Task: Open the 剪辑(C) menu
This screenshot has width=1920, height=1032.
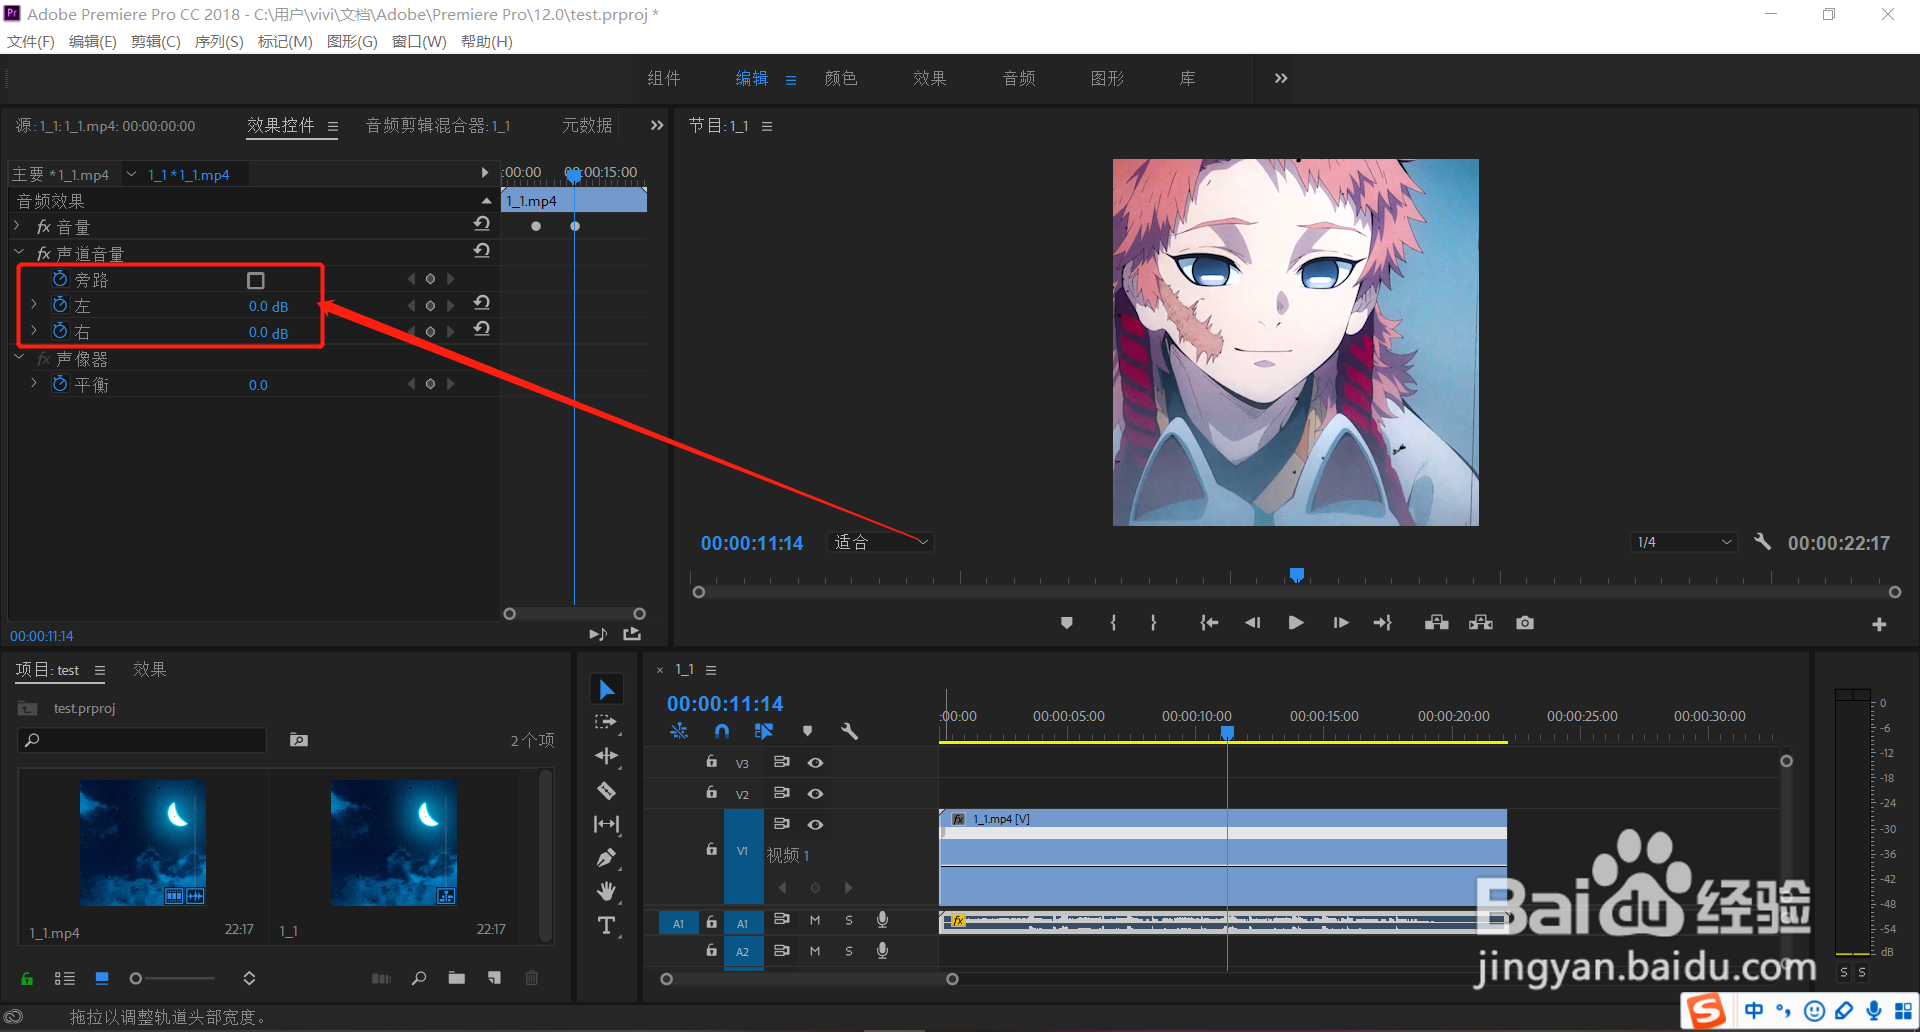Action: tap(155, 42)
